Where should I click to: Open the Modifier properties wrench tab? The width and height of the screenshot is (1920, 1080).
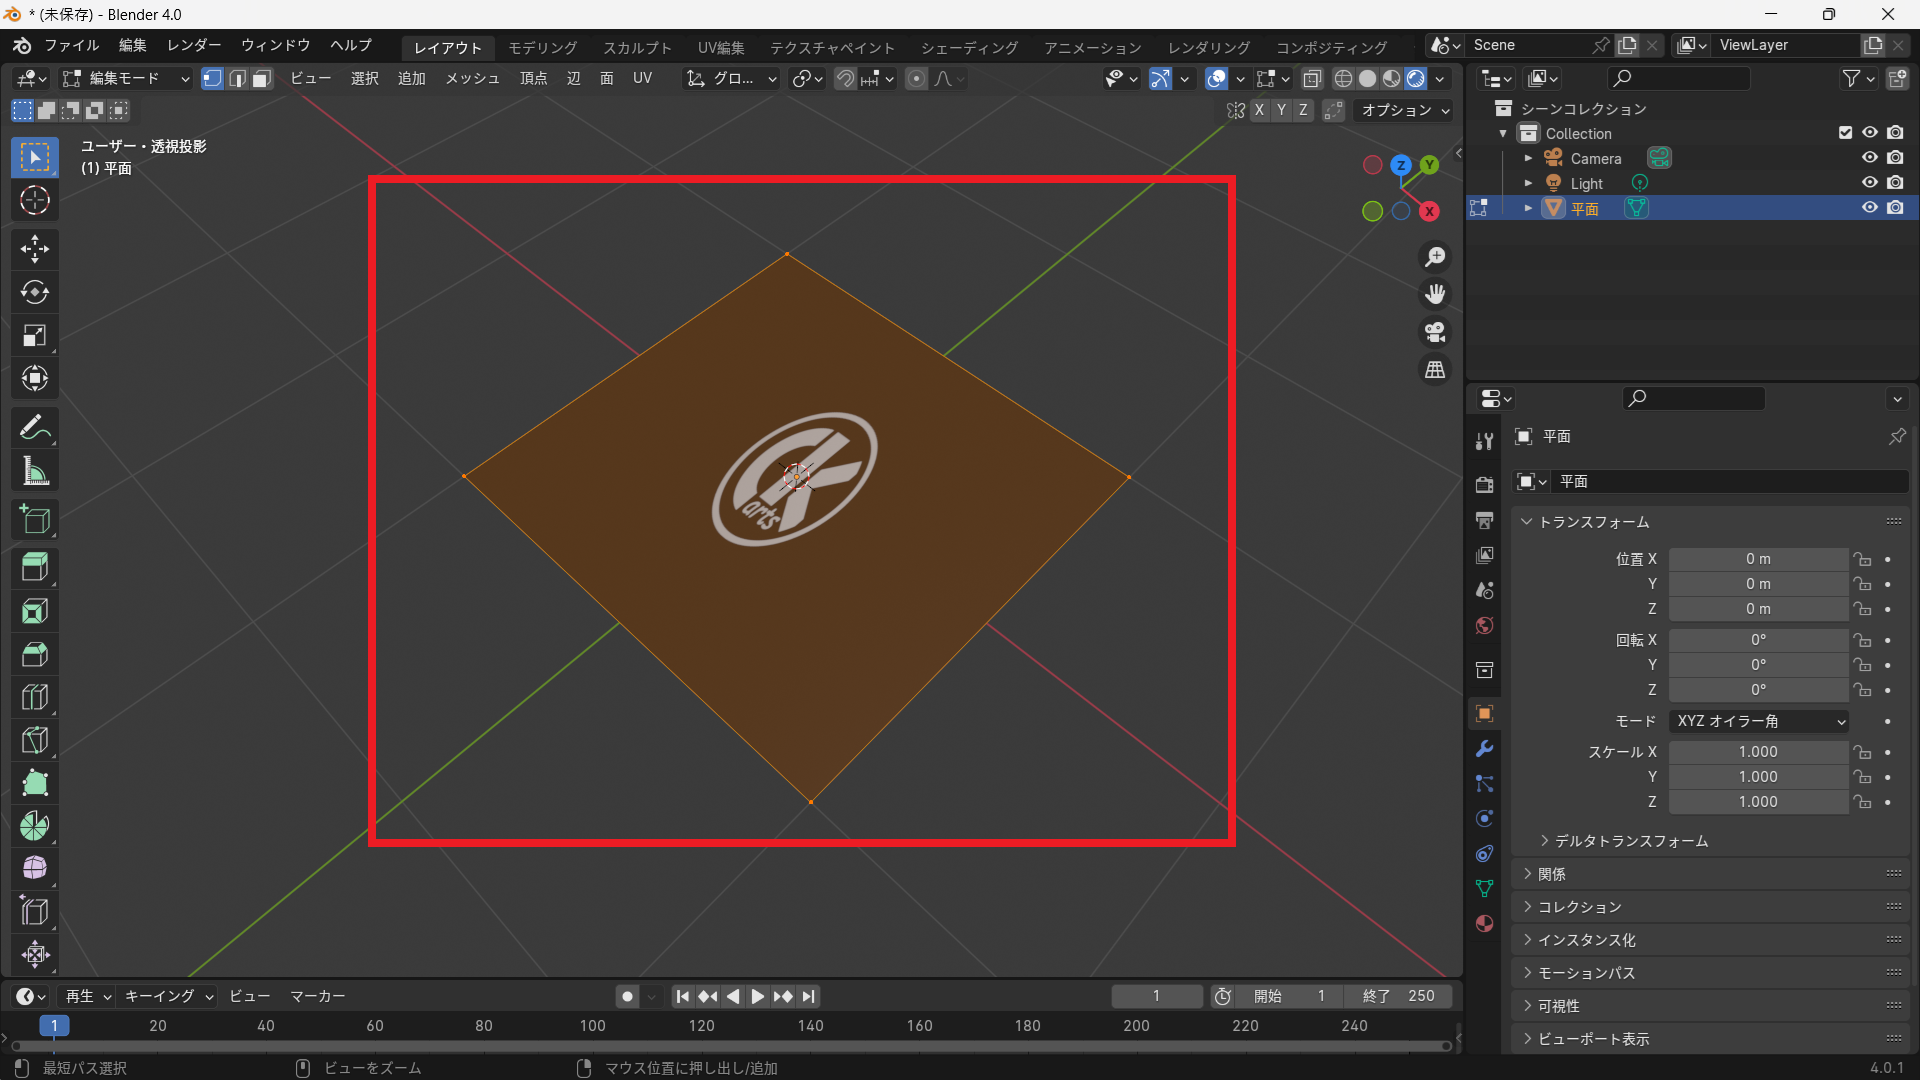click(1485, 749)
